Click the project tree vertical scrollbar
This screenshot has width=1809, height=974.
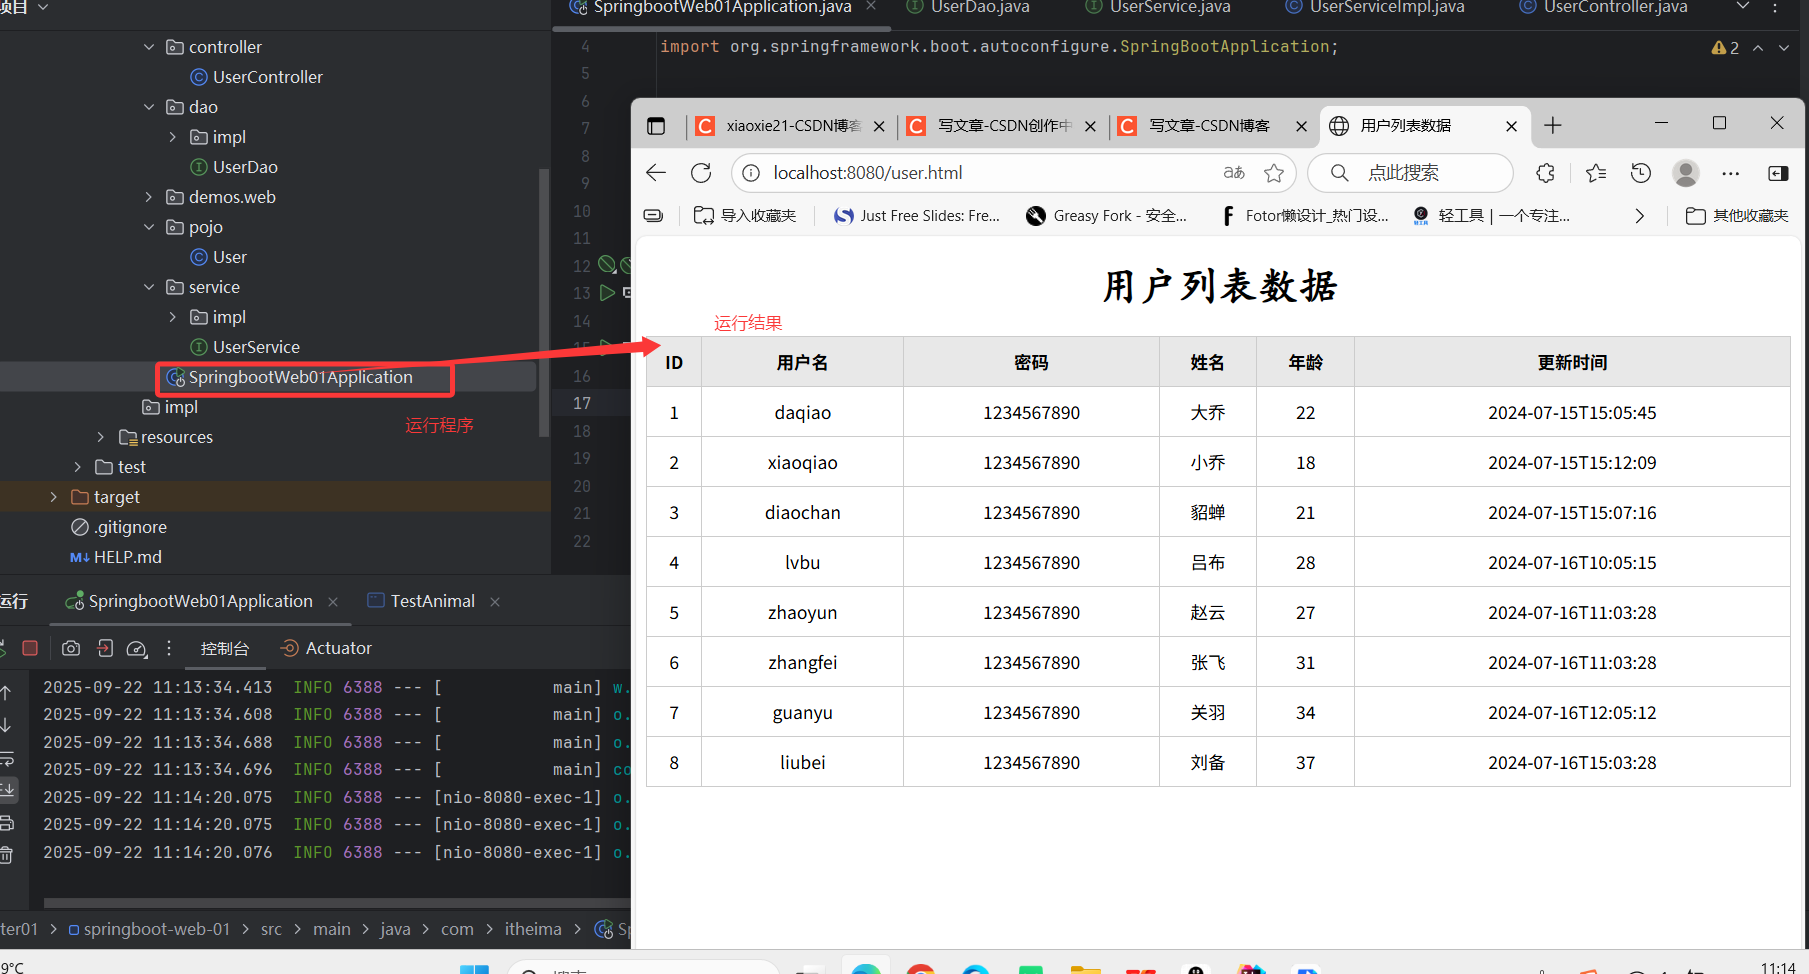coord(544,303)
